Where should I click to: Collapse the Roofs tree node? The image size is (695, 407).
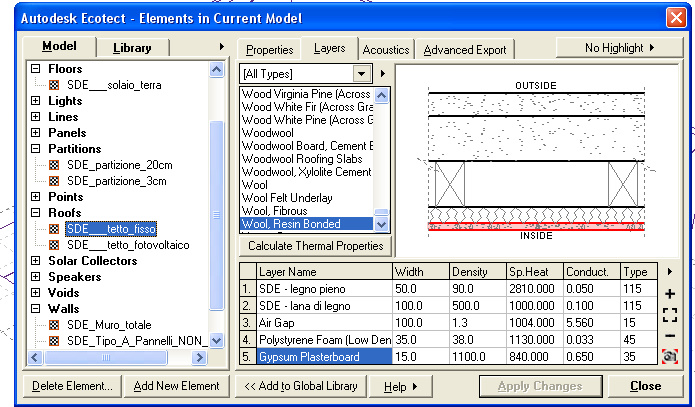tap(35, 212)
